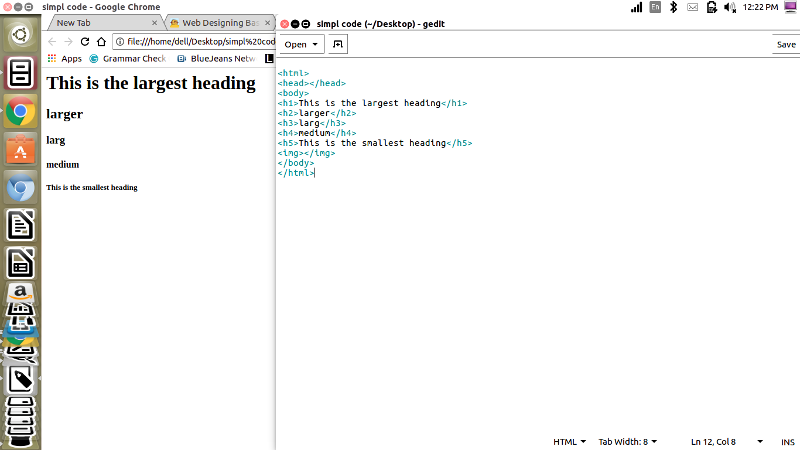The width and height of the screenshot is (800, 450).
Task: Open the Tab Width dropdown
Action: [x=628, y=442]
